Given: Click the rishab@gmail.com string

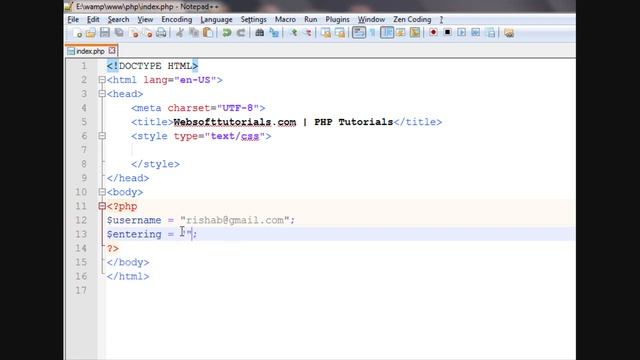Looking at the screenshot, I should (x=235, y=220).
